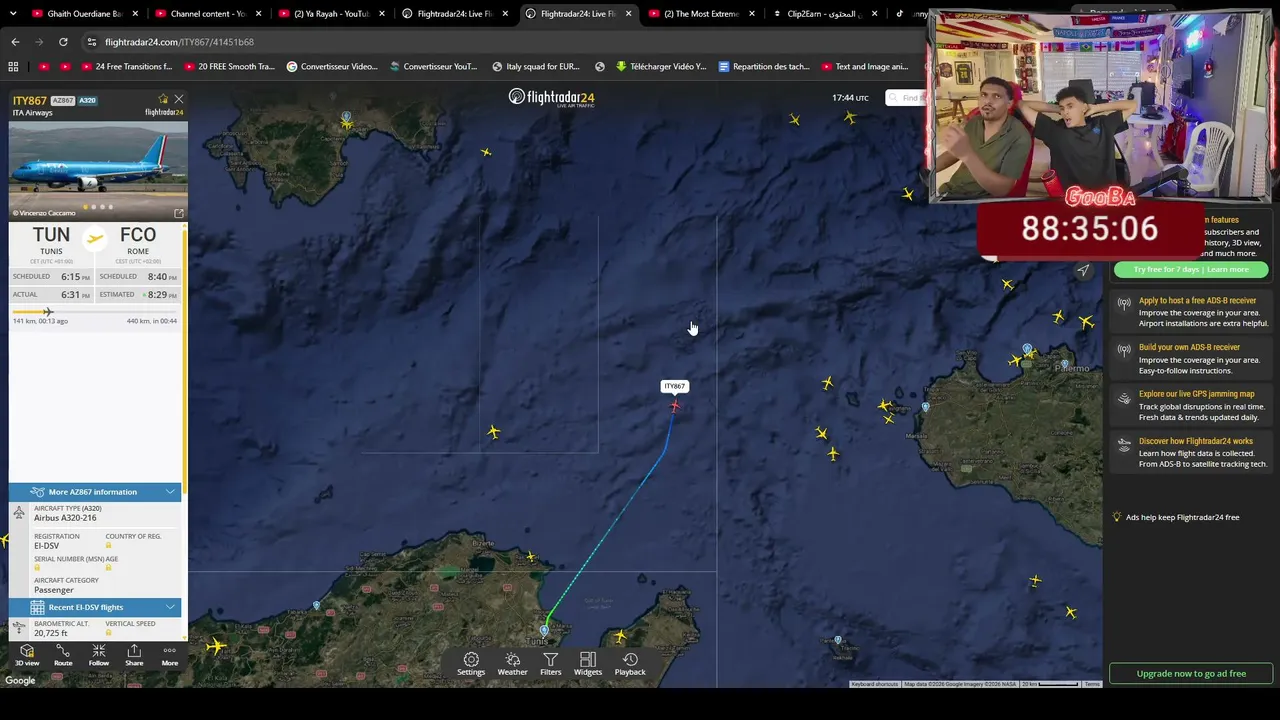The image size is (1280, 720).
Task: Click the Find flight search box
Action: [x=905, y=98]
